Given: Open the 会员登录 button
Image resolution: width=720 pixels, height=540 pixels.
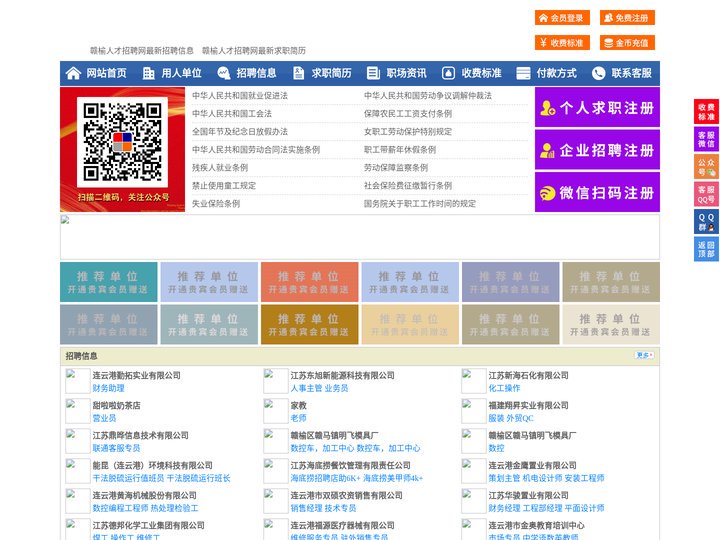Looking at the screenshot, I should coord(562,18).
